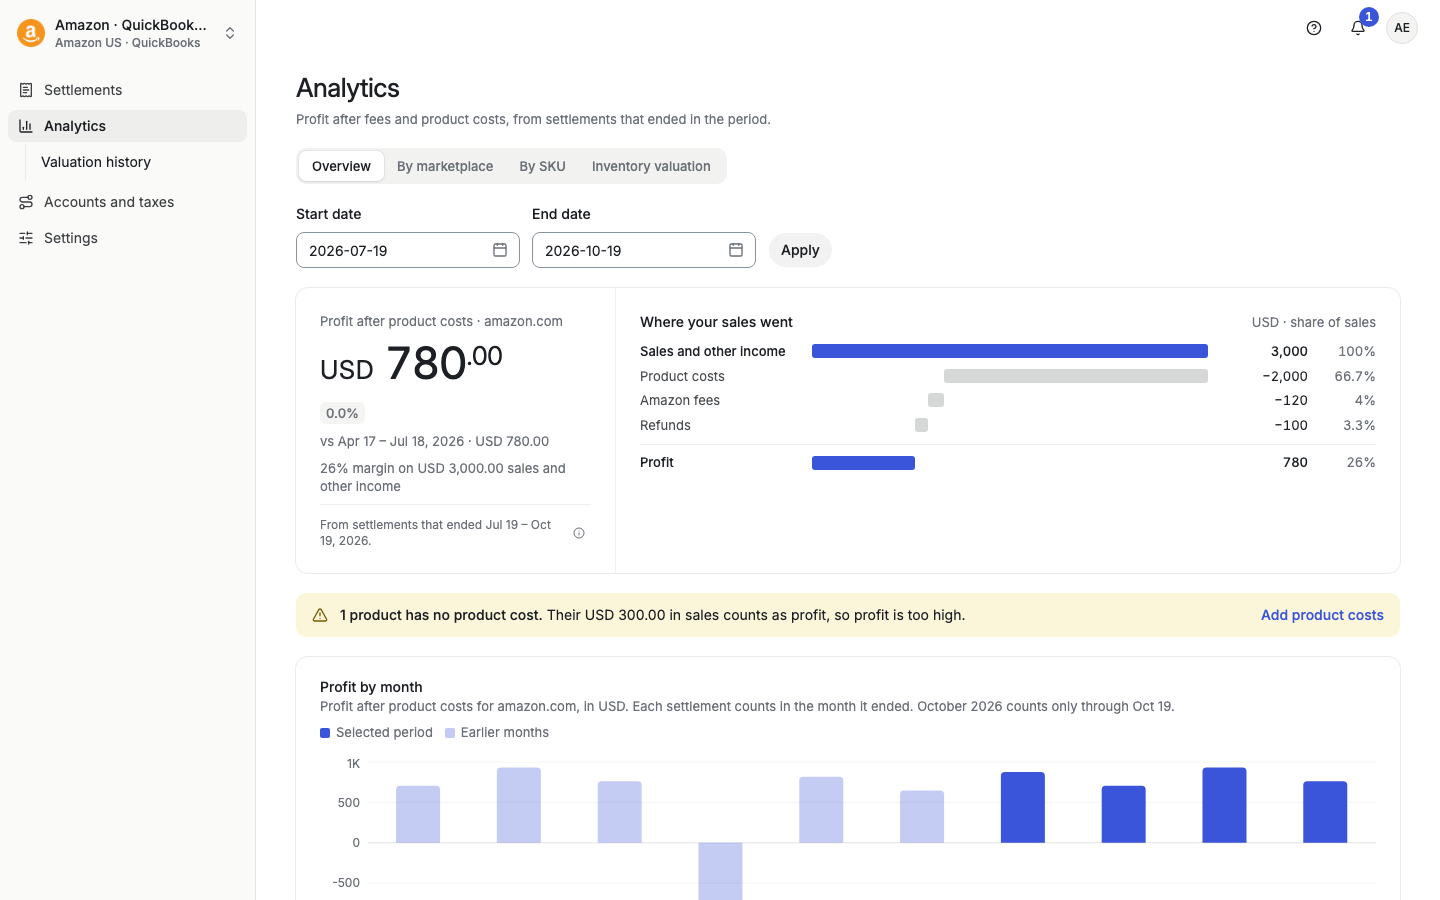The image size is (1440, 900).
Task: Select the Overview tab
Action: 341,166
